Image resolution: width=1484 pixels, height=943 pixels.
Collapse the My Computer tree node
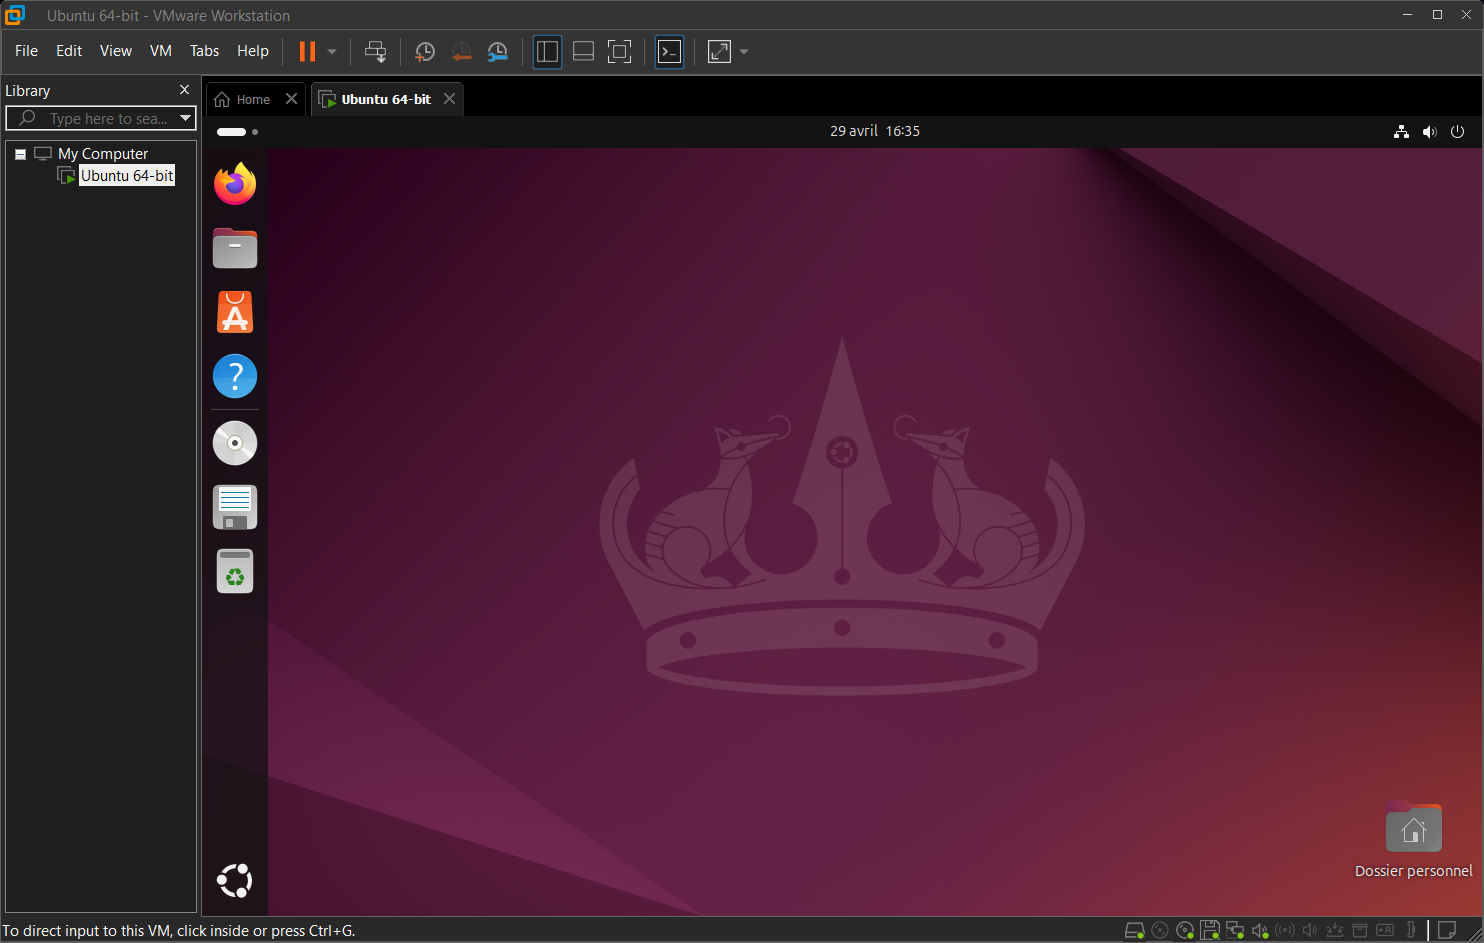pyautogui.click(x=20, y=154)
